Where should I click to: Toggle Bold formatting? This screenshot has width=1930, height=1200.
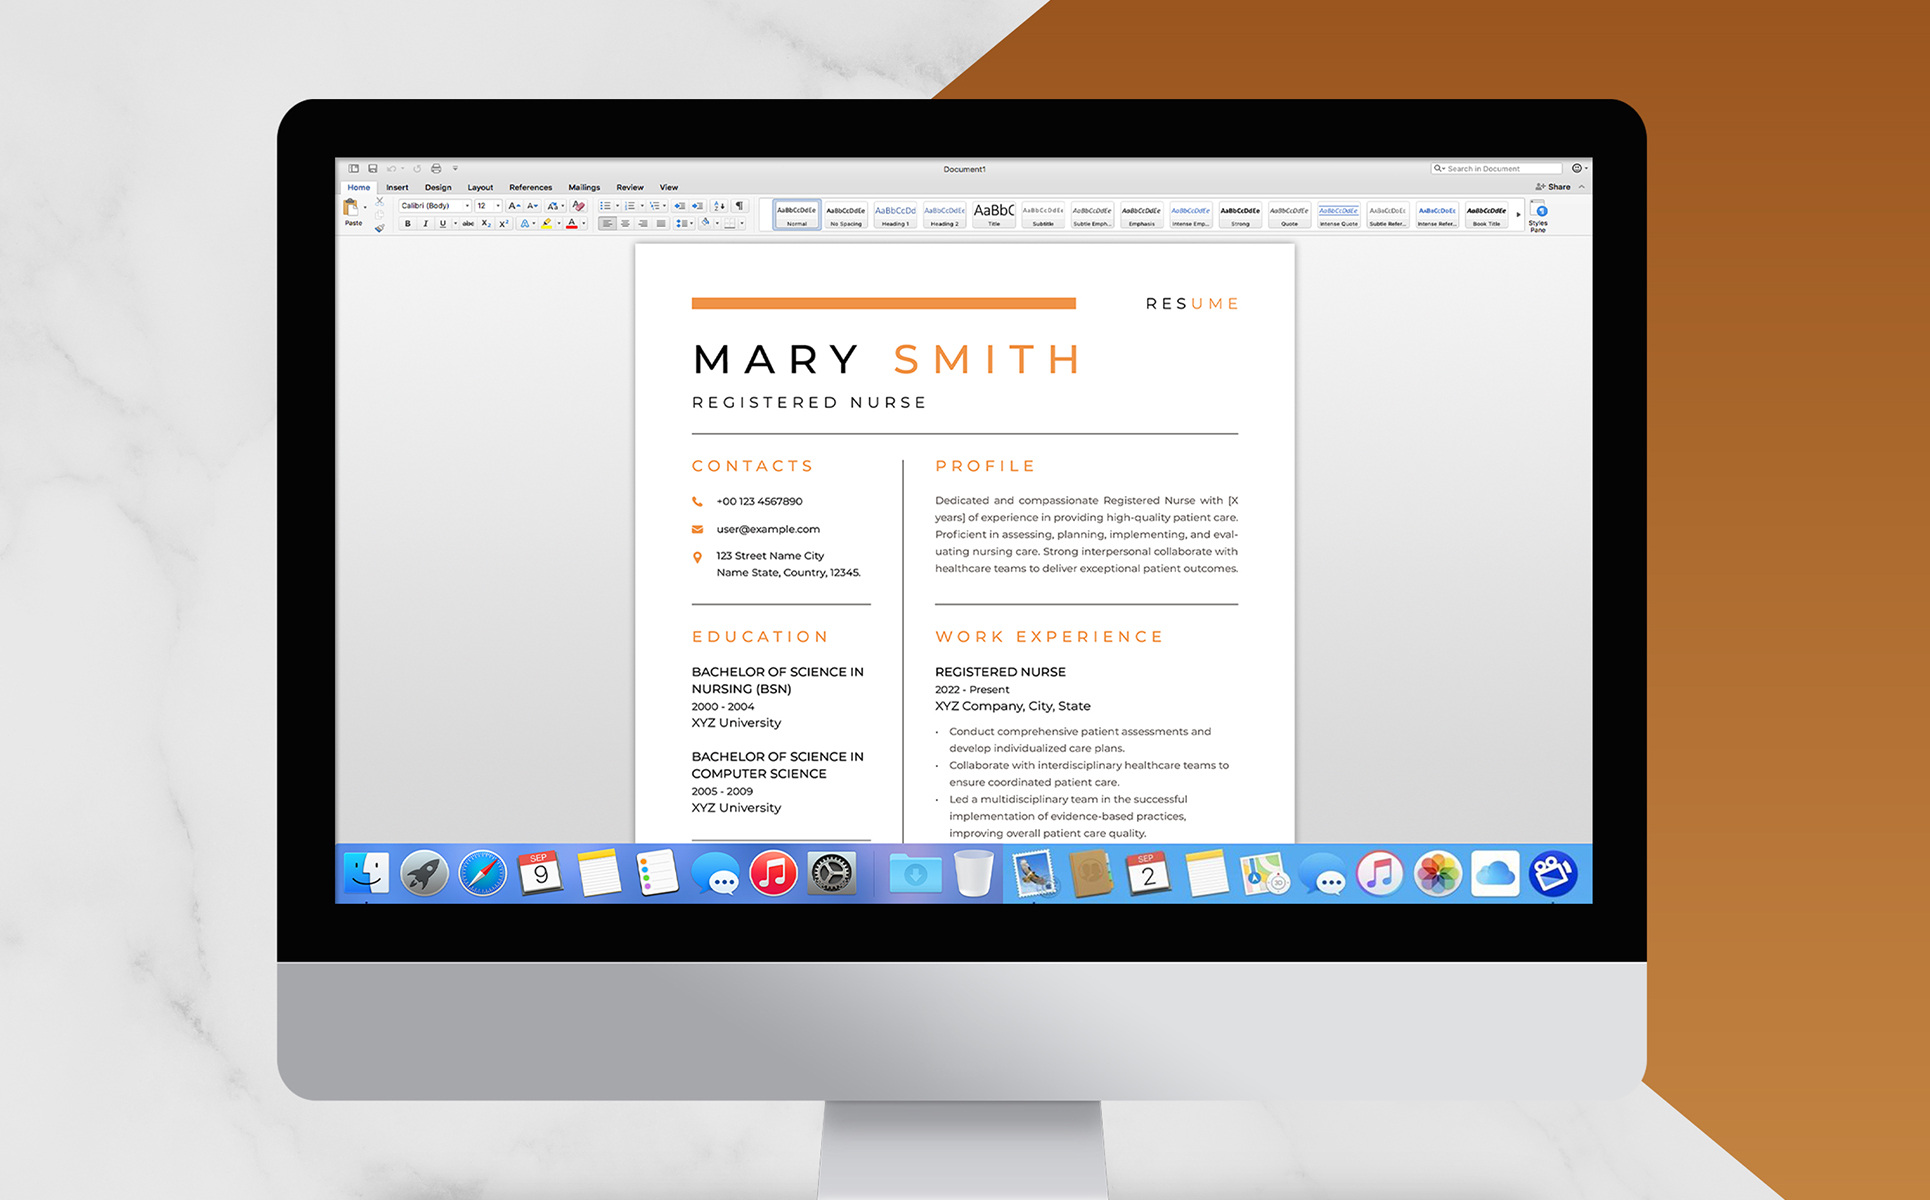coord(408,224)
